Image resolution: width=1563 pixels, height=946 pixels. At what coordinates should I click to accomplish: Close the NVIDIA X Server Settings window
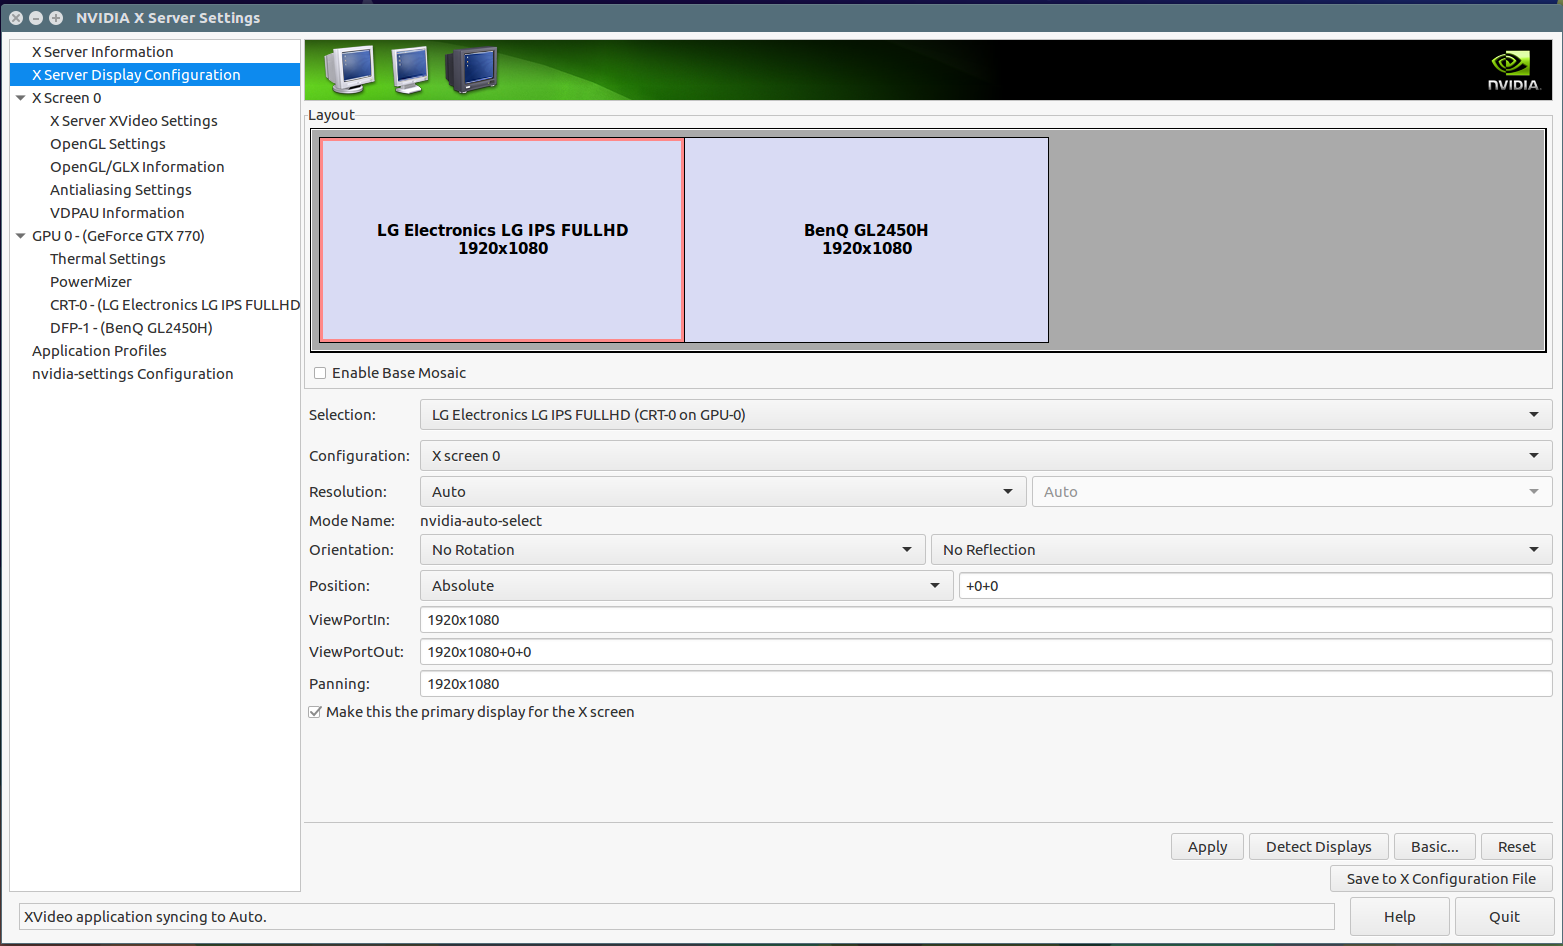tap(16, 18)
